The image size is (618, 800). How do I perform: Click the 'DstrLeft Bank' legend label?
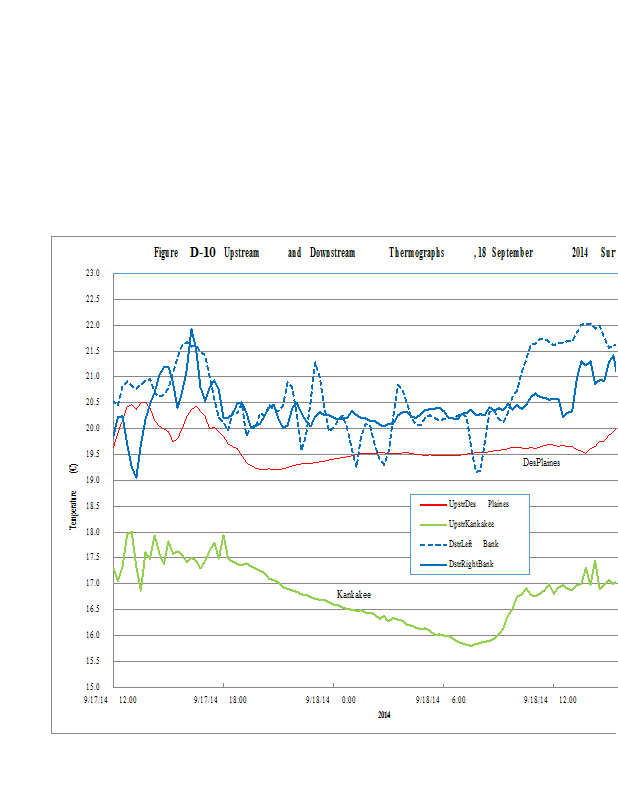click(x=473, y=544)
